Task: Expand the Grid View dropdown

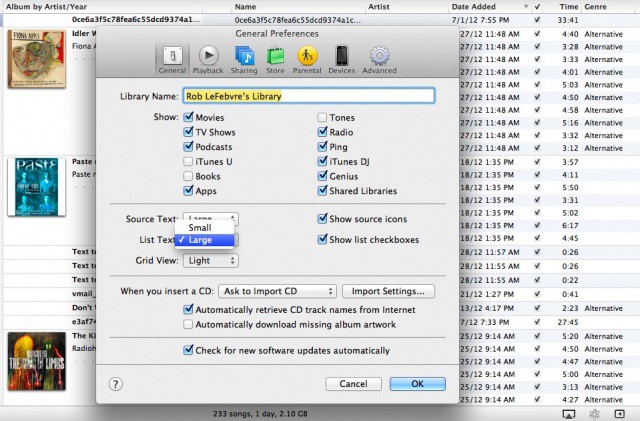Action: [x=211, y=260]
